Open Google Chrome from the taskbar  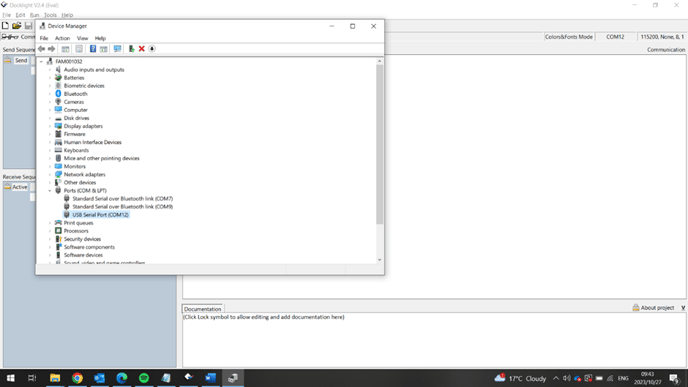pos(77,378)
